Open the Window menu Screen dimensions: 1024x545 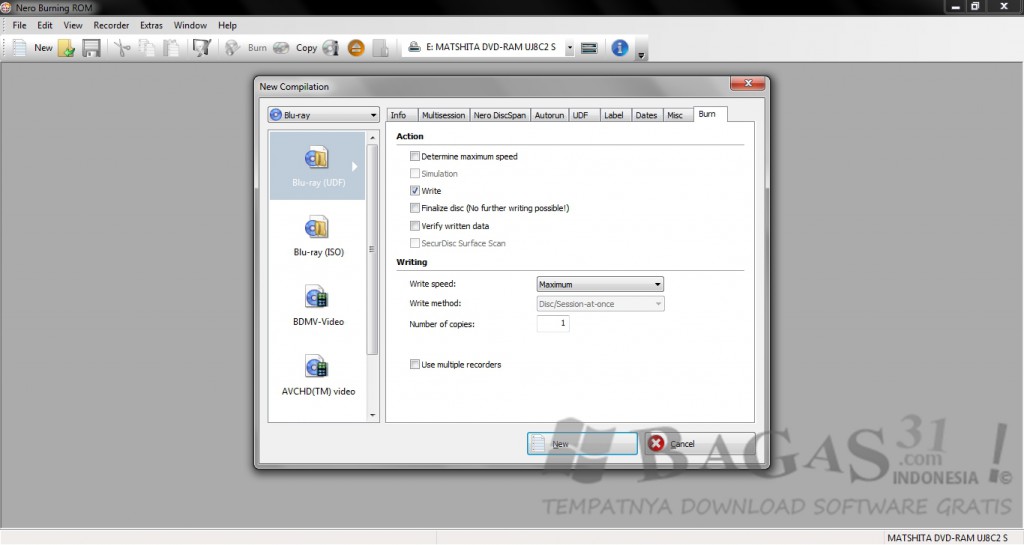(190, 25)
